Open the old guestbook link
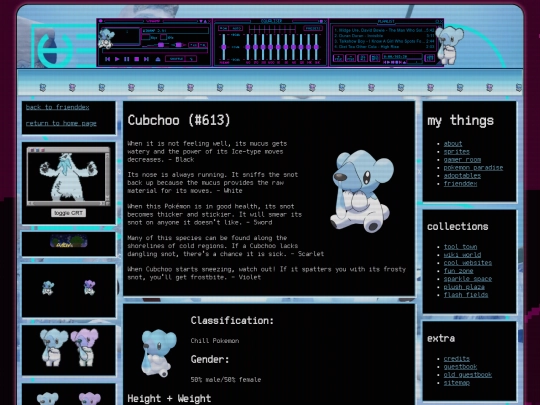 coord(468,374)
